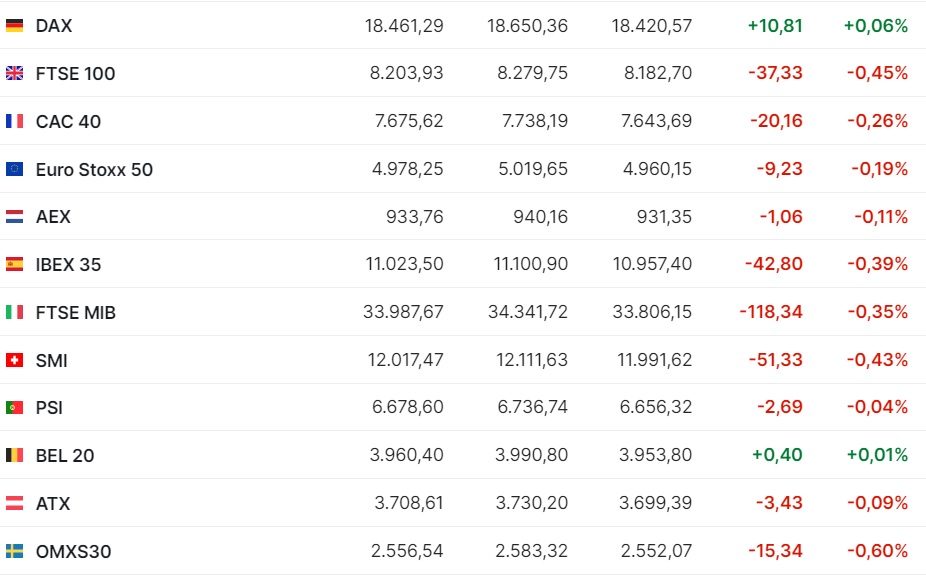Click the Austrian flag icon beside ATX
Image resolution: width=926 pixels, height=575 pixels.
pos(14,503)
